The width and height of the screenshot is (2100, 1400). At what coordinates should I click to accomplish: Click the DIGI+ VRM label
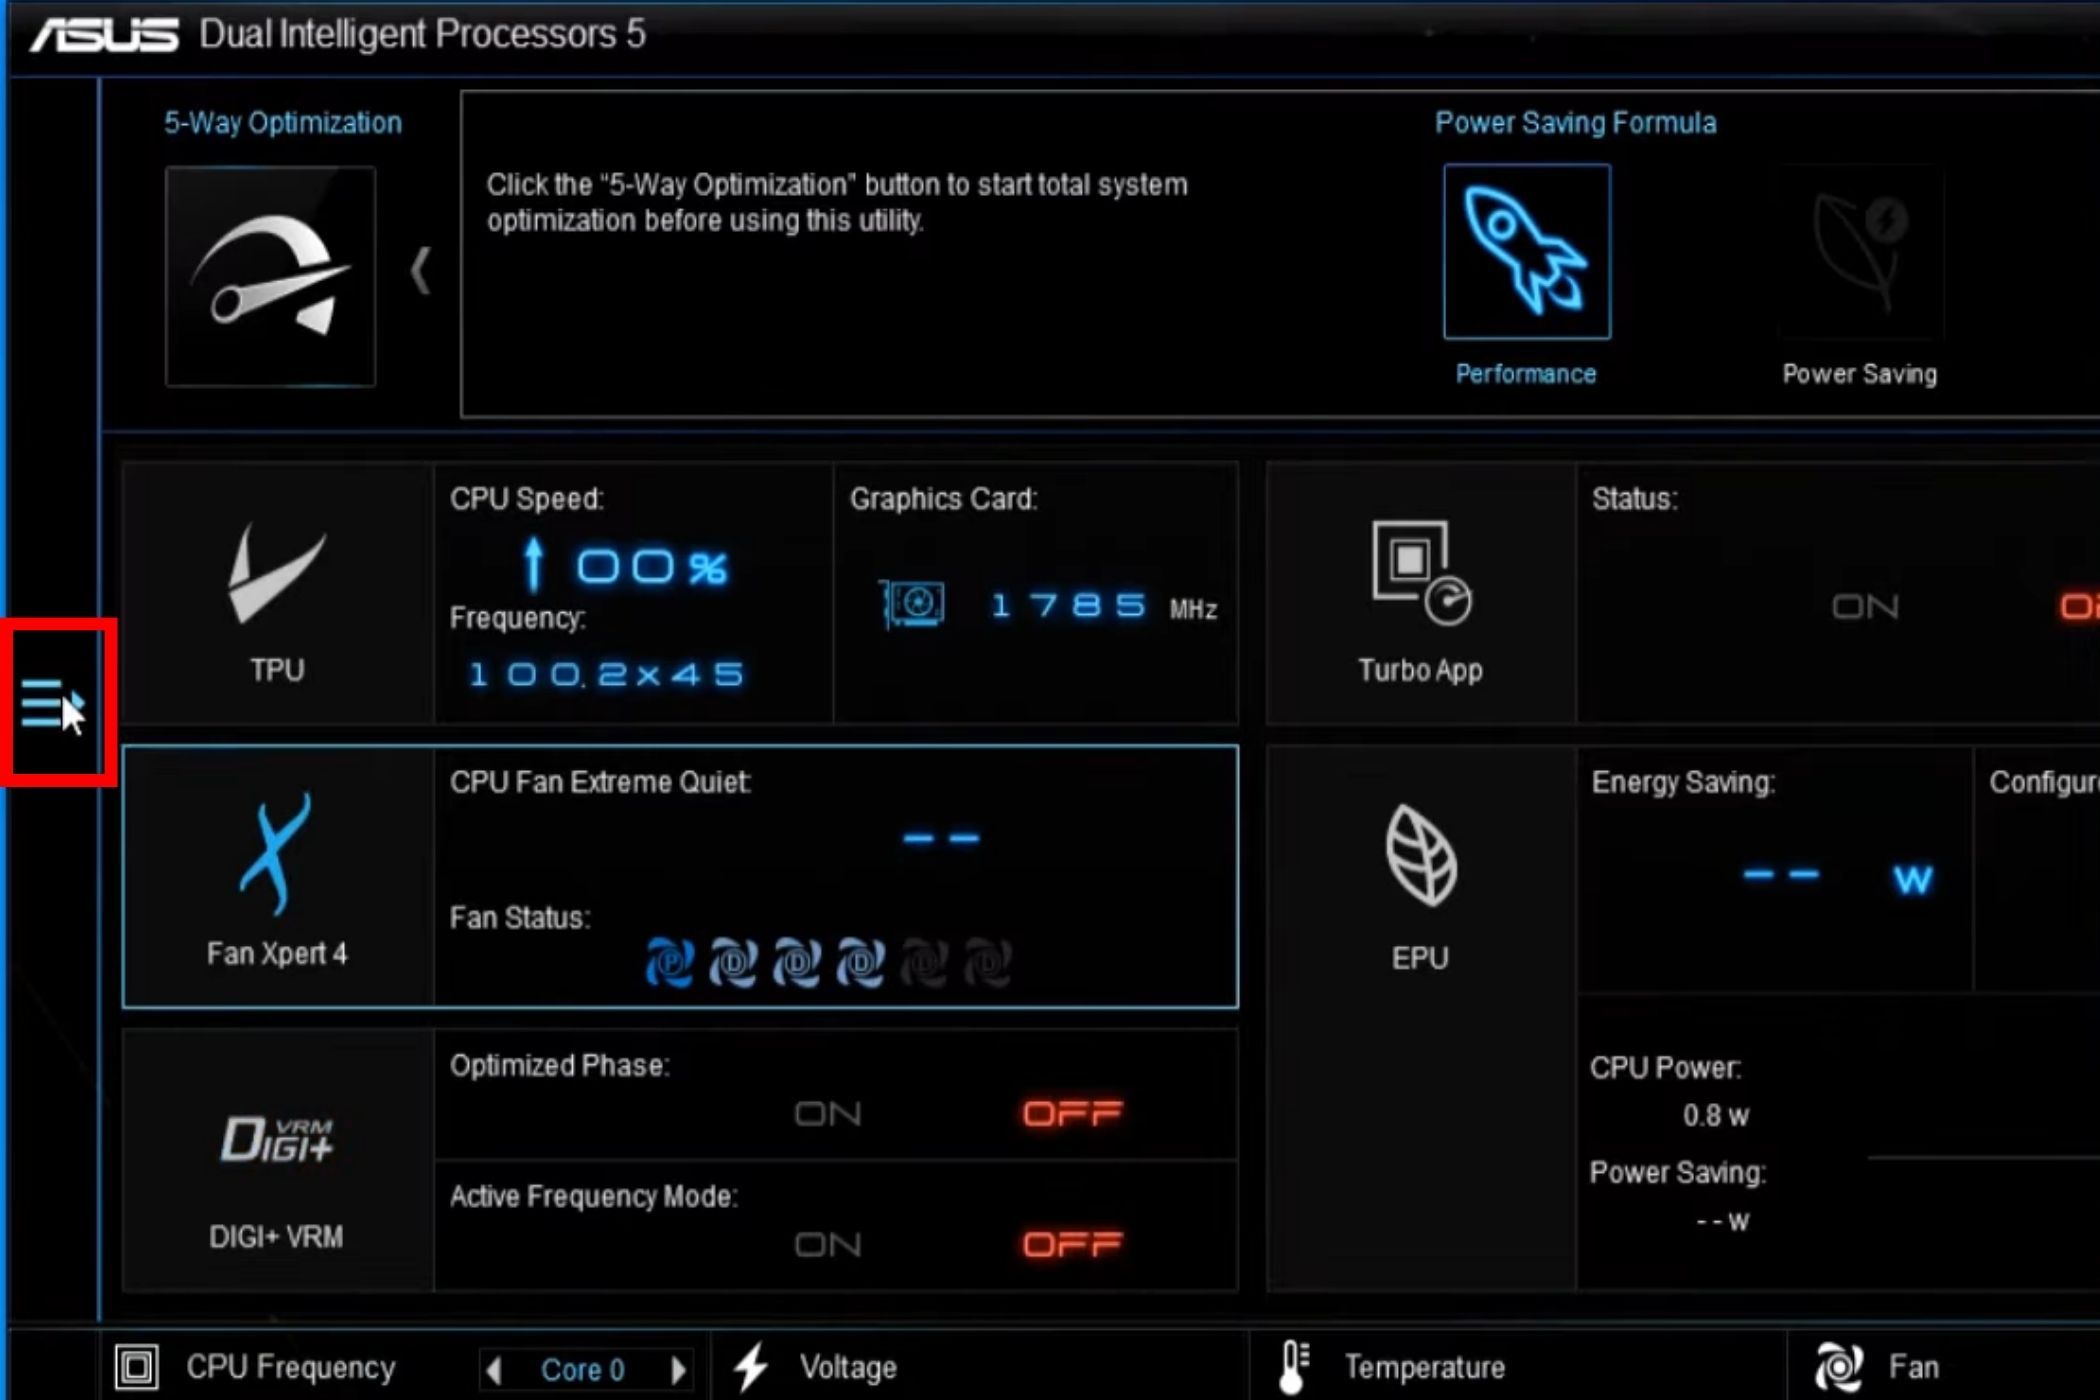[x=276, y=1237]
